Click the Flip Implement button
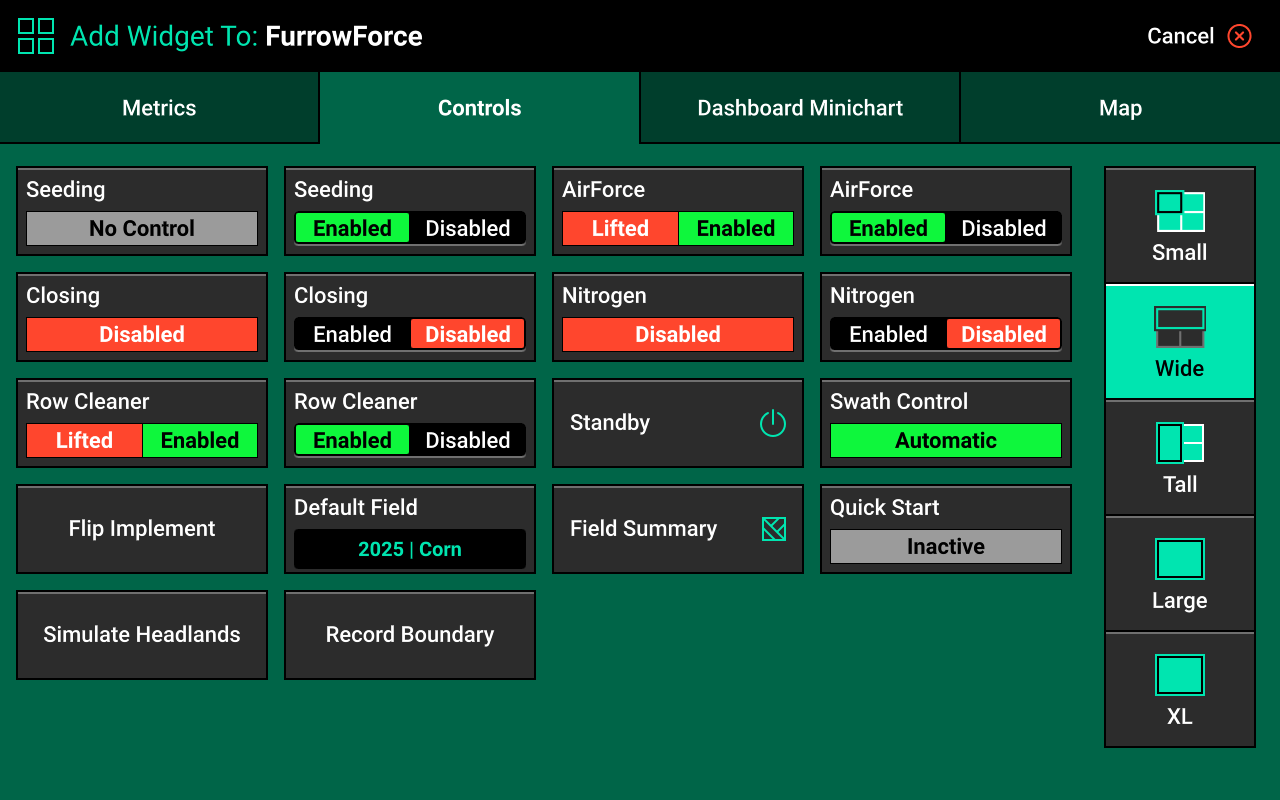Viewport: 1280px width, 800px height. [x=142, y=529]
